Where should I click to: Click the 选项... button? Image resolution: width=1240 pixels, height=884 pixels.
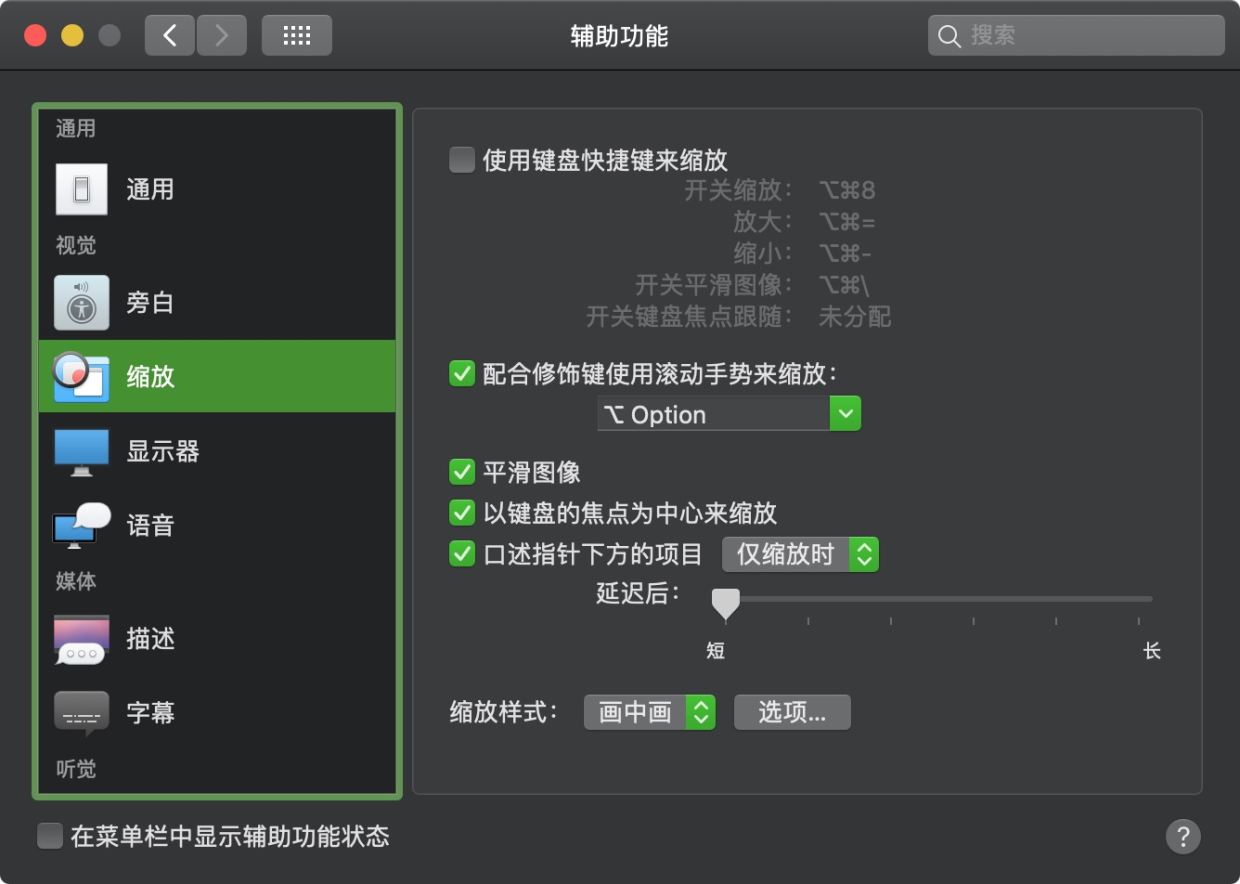pos(792,712)
